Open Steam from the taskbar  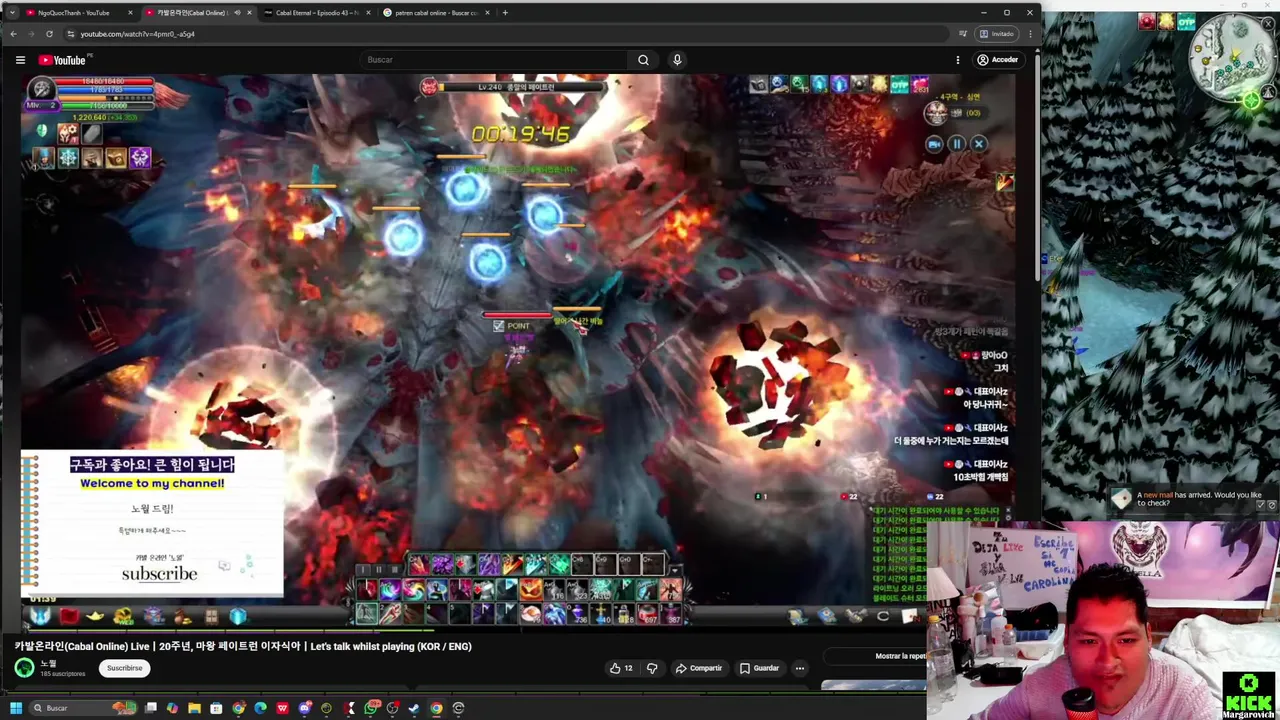pos(414,708)
